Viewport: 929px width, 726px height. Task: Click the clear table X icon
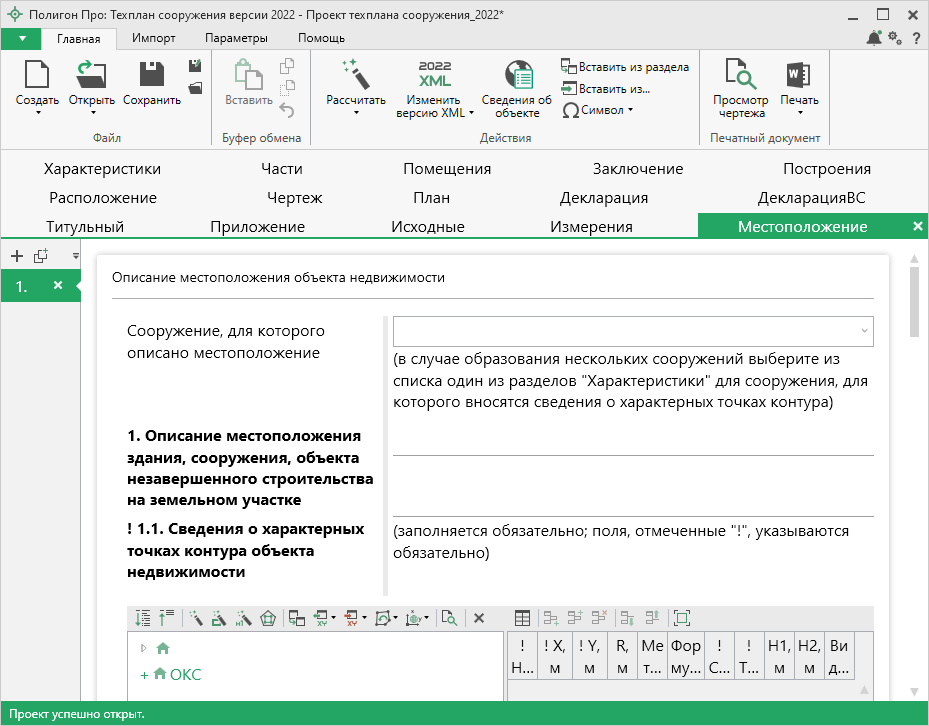click(x=479, y=618)
